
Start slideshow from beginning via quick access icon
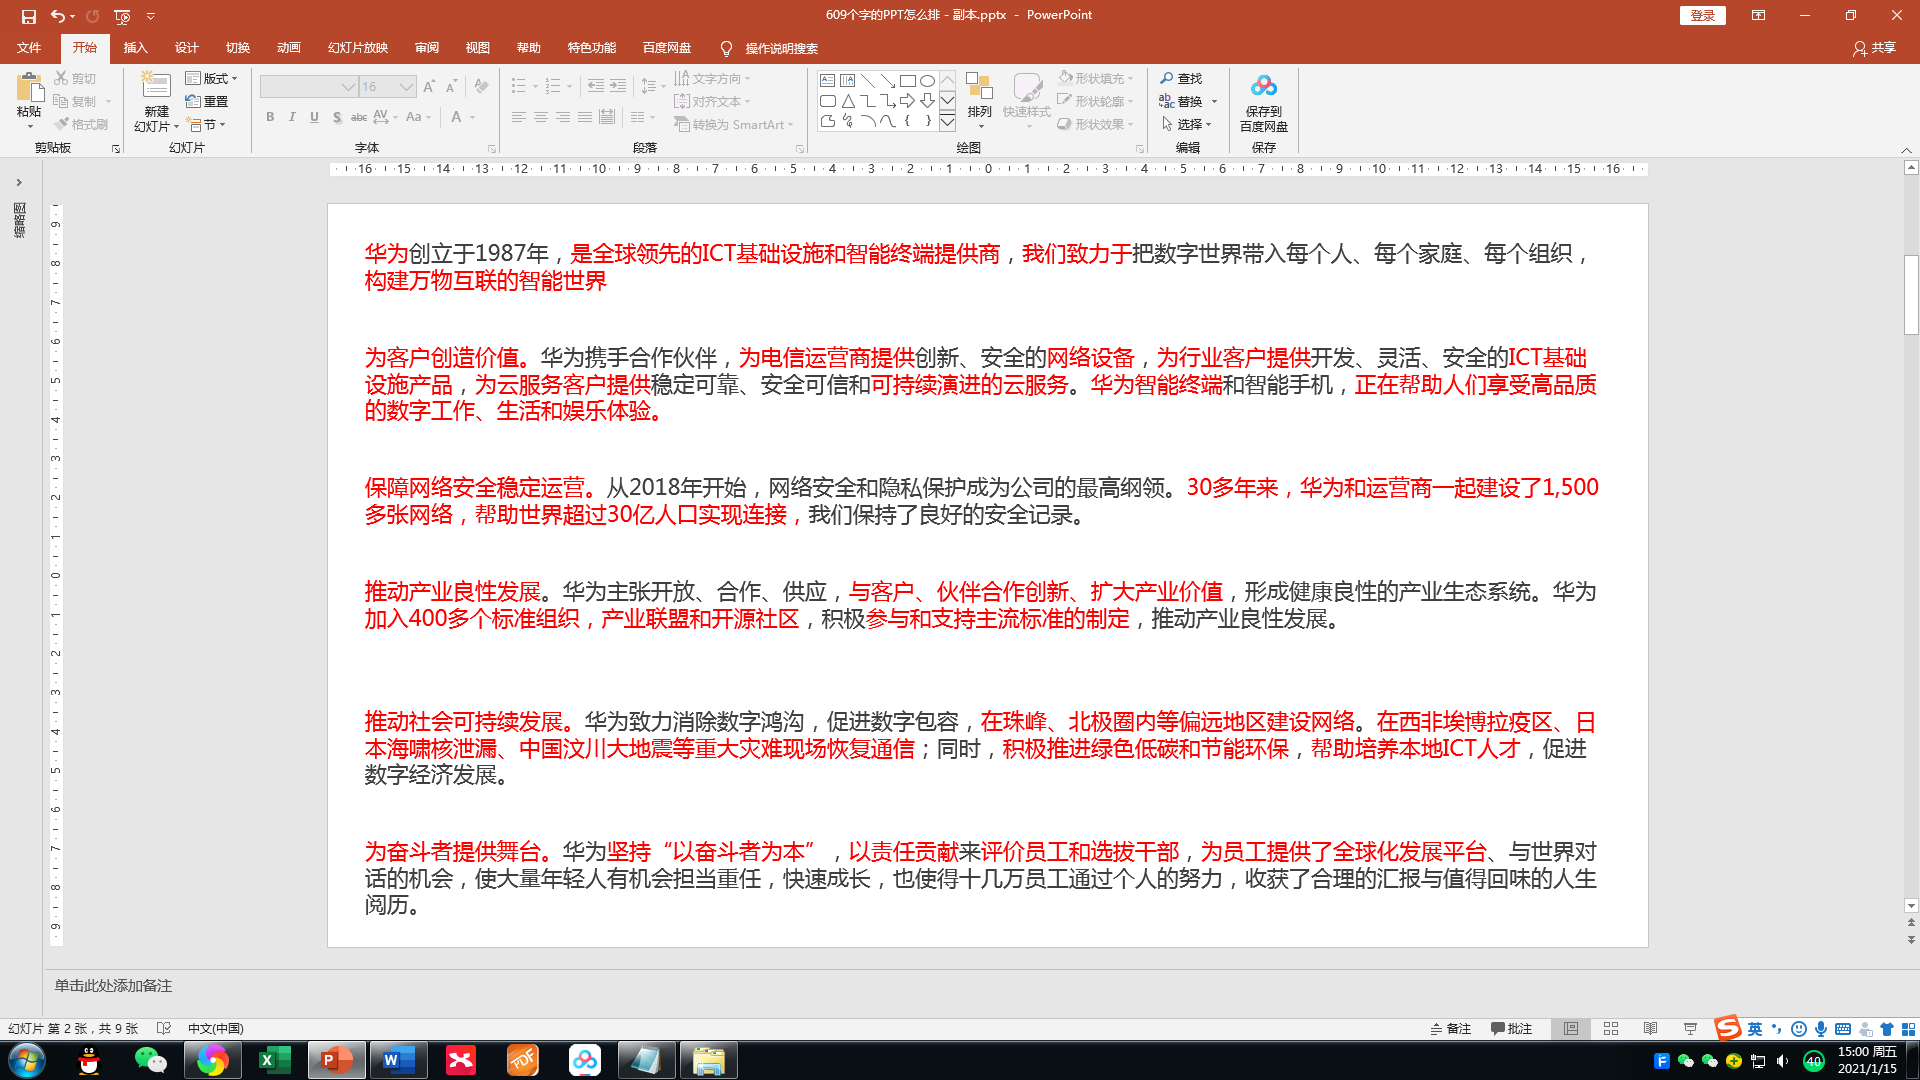click(122, 16)
